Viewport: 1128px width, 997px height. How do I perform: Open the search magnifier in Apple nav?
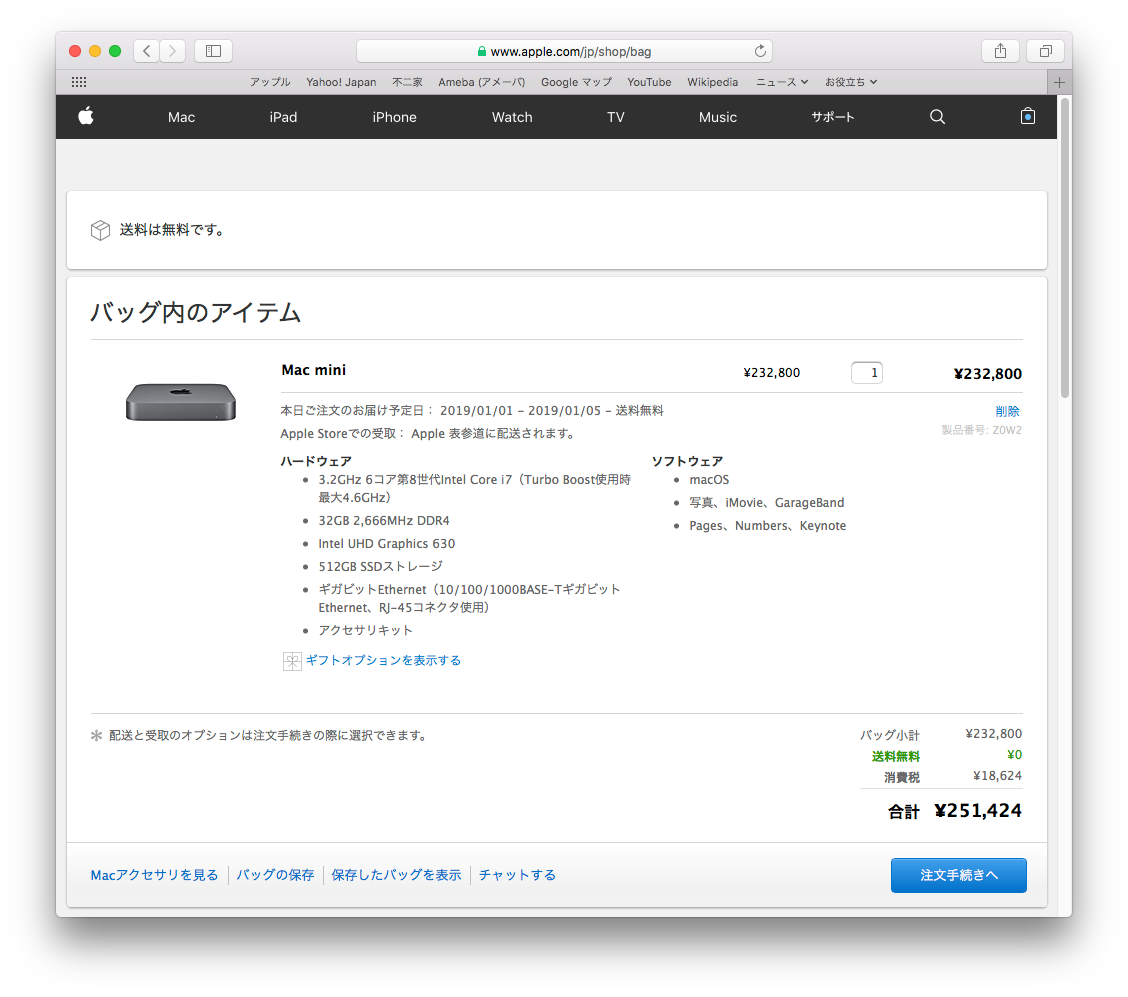[937, 117]
